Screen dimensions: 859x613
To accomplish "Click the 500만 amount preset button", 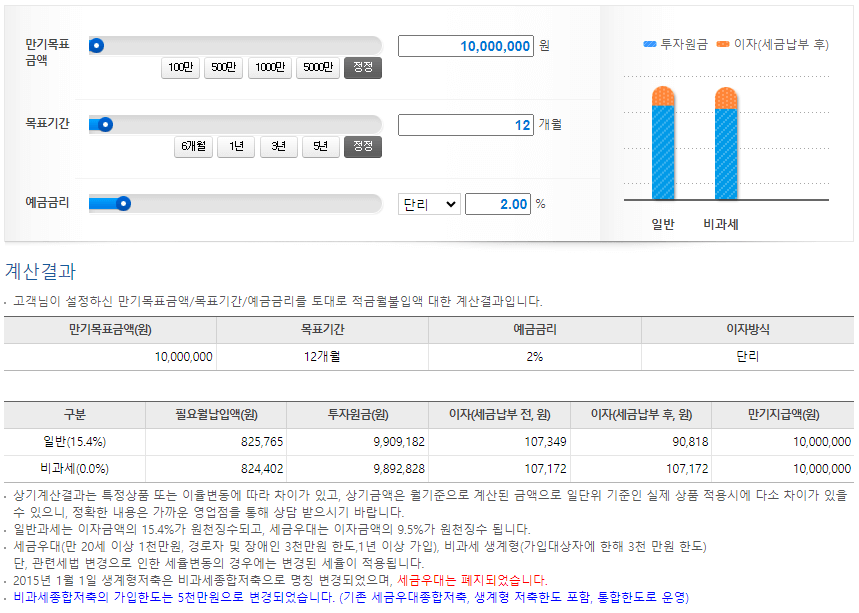I will point(225,68).
